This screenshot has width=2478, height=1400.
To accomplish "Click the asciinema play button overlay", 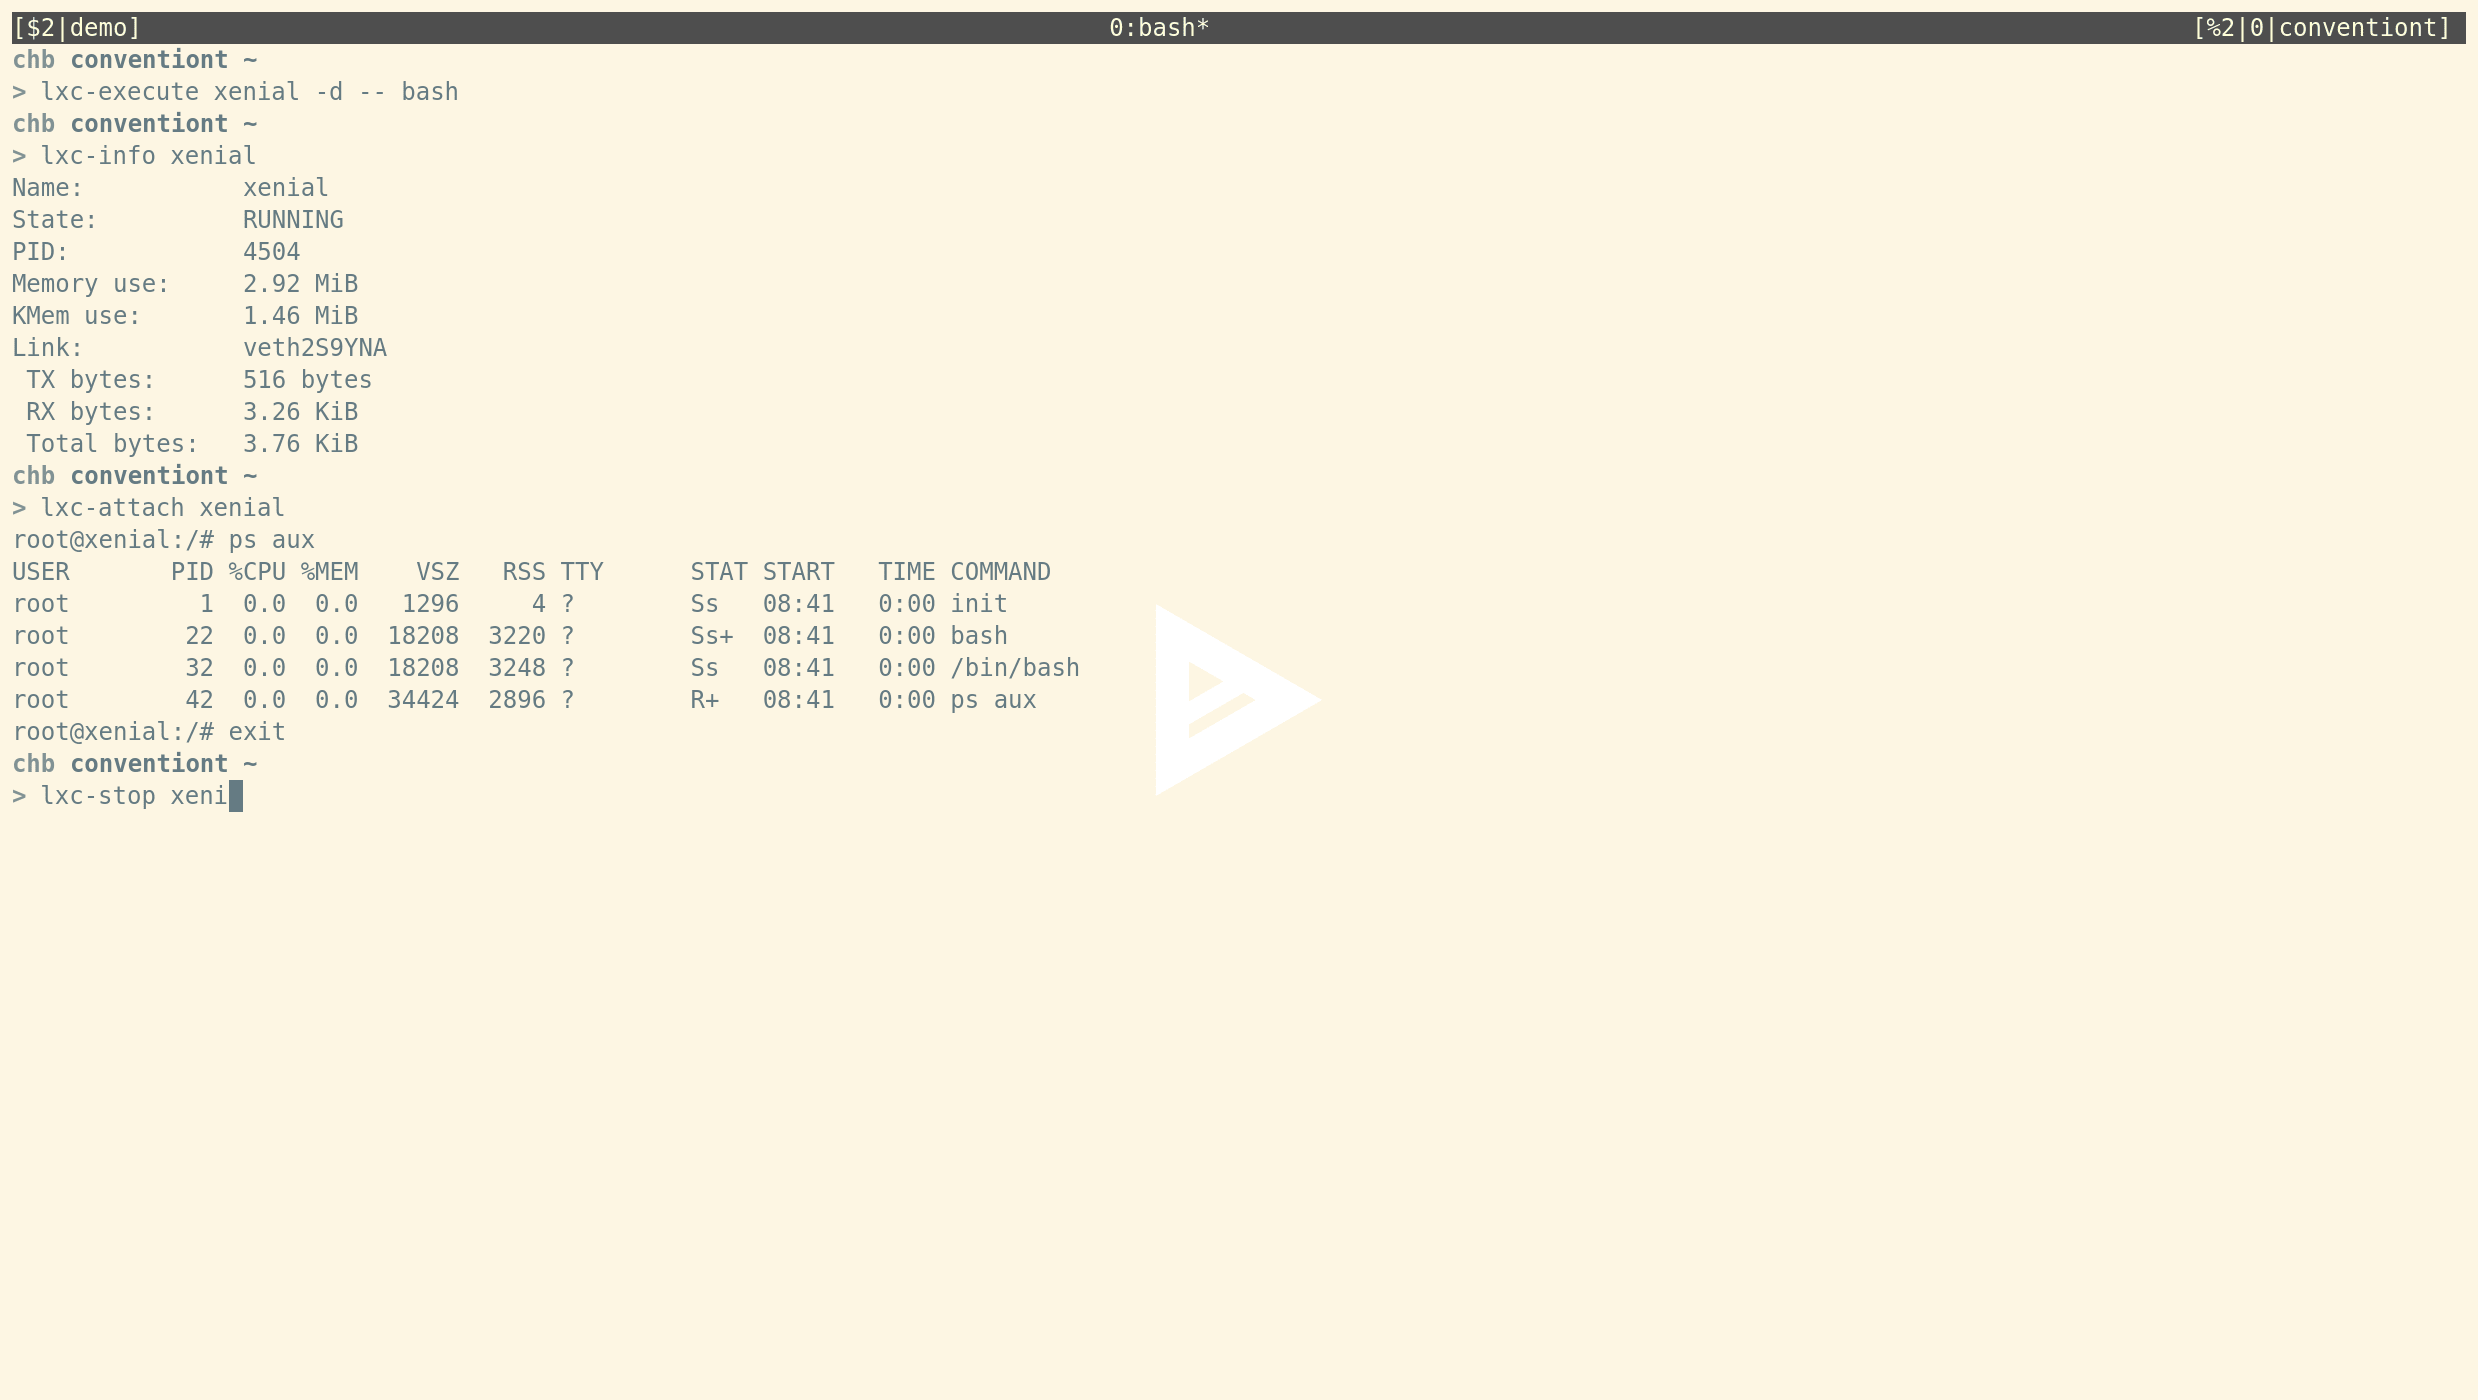I will point(1238,700).
